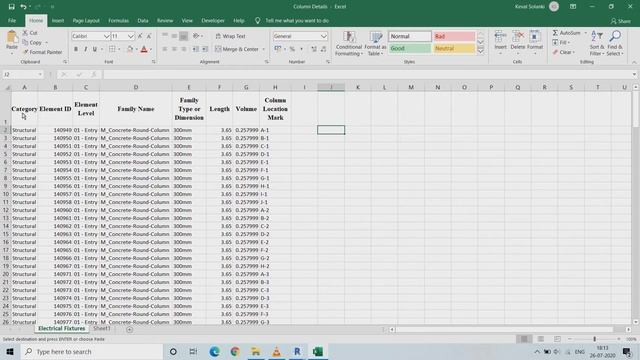Open the General number format dropdown
The image size is (640, 360).
324,36
